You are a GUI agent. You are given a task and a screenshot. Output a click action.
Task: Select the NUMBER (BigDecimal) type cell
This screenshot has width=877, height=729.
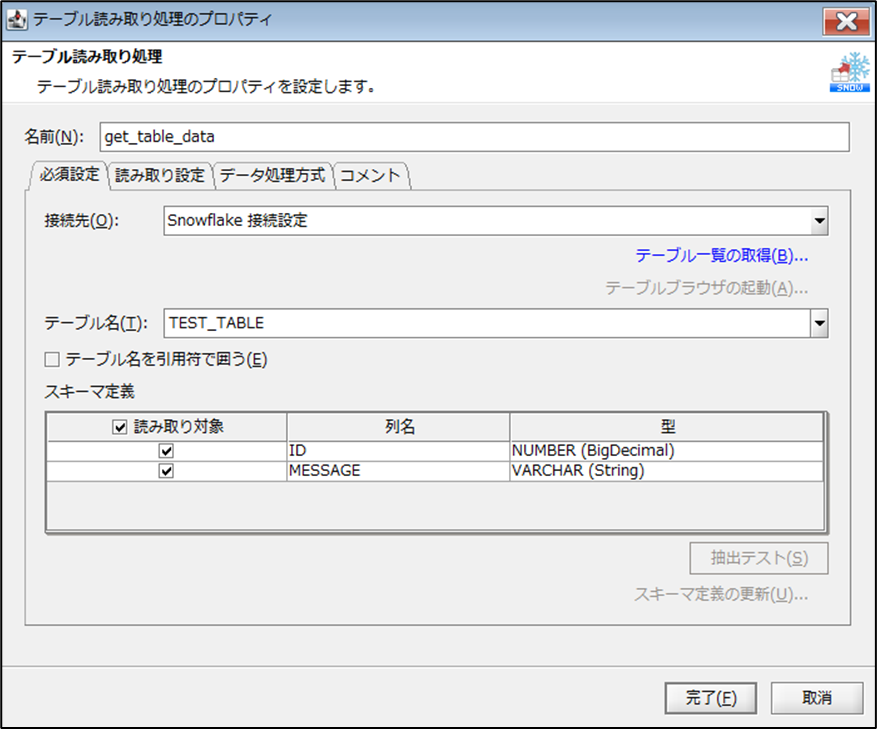point(666,451)
